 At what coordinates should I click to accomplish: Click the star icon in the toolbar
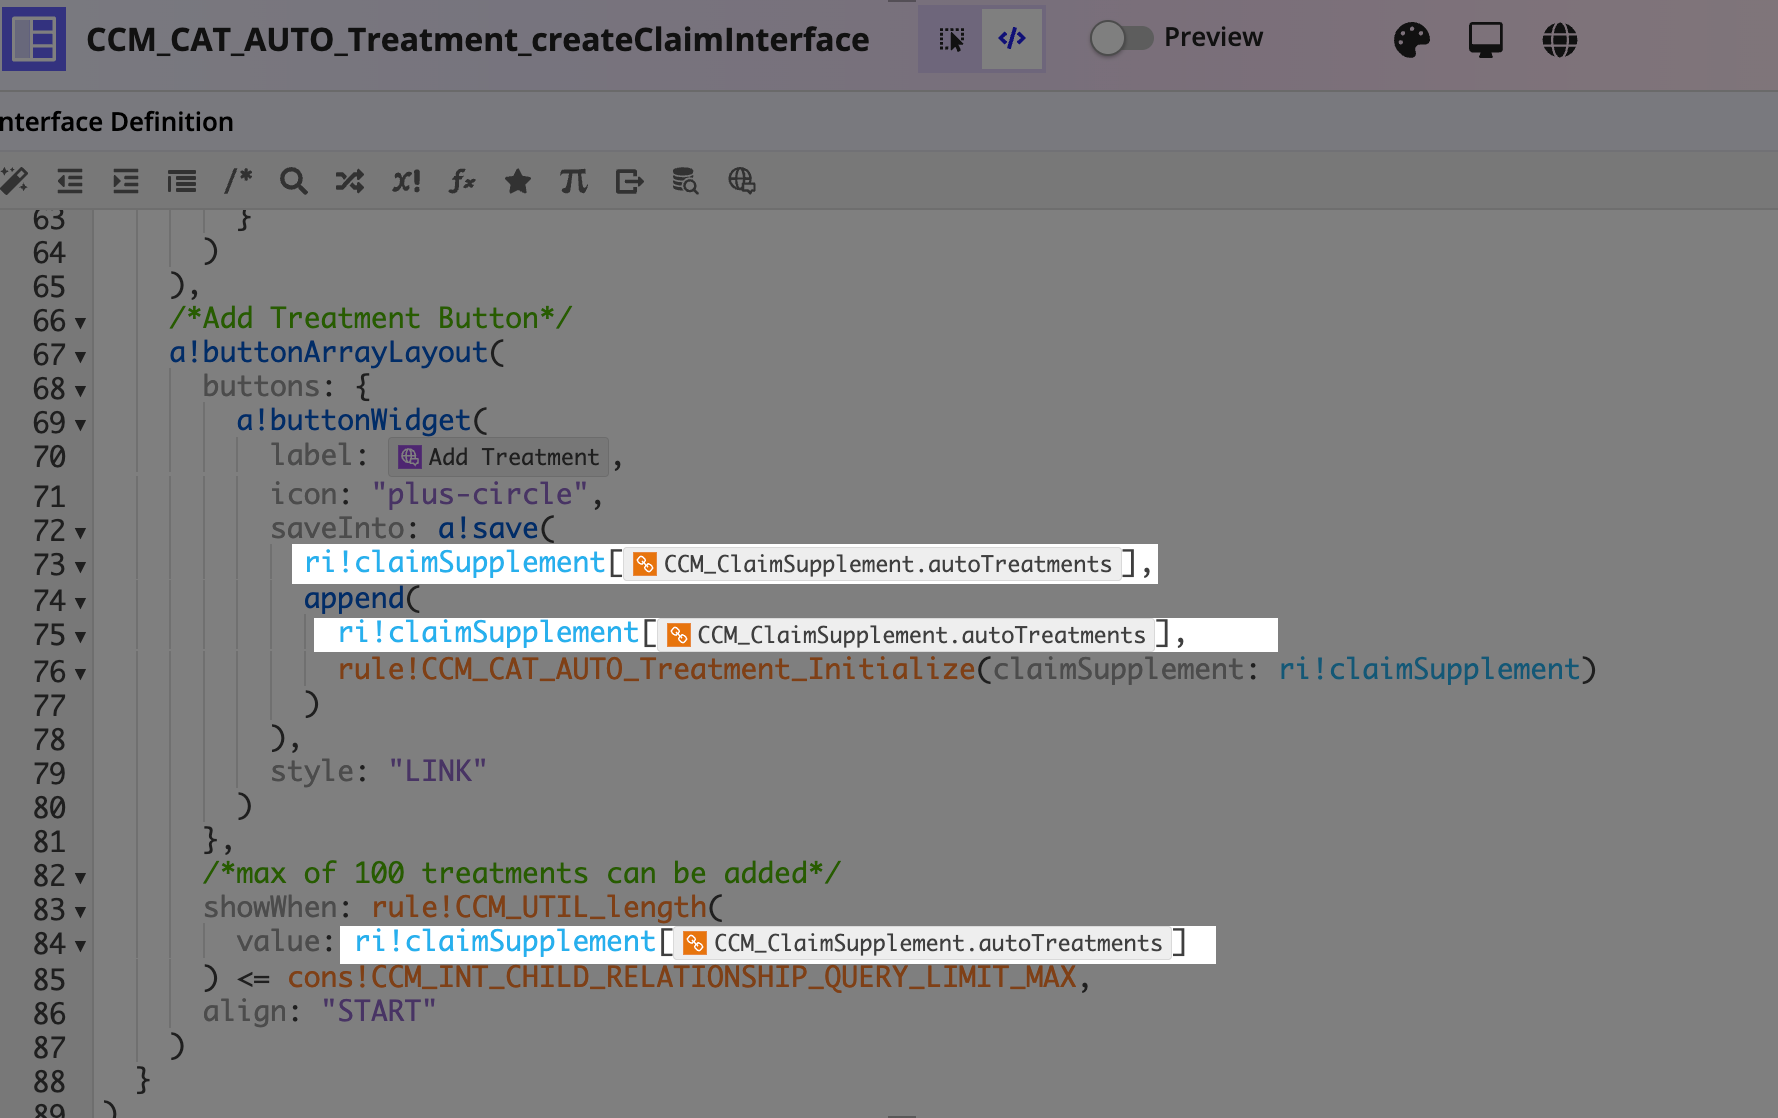pyautogui.click(x=517, y=181)
